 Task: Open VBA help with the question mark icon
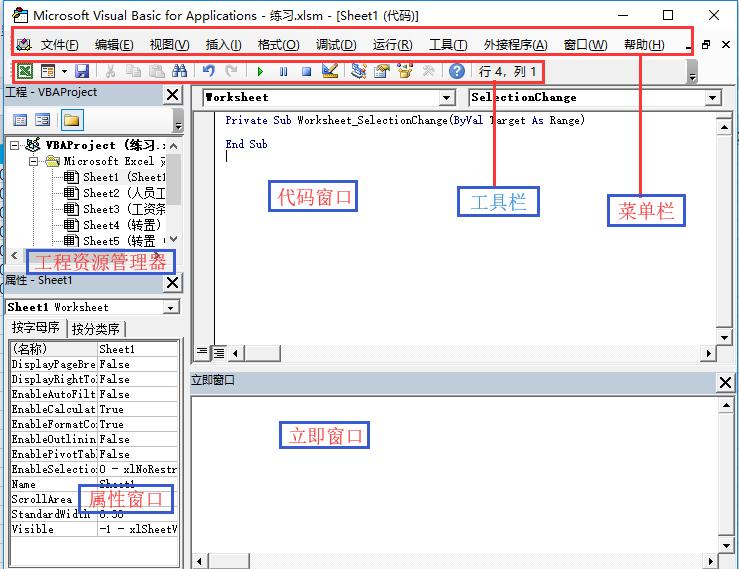(457, 71)
